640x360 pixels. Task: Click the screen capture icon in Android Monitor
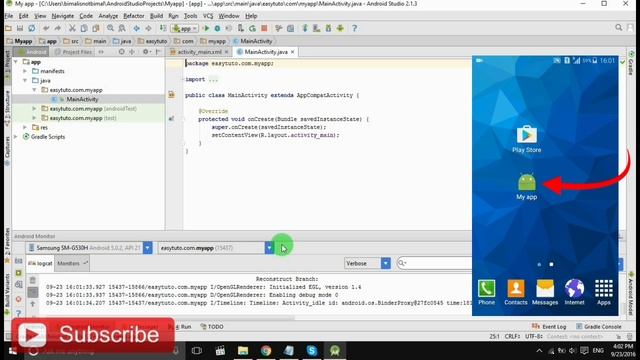pos(19,261)
